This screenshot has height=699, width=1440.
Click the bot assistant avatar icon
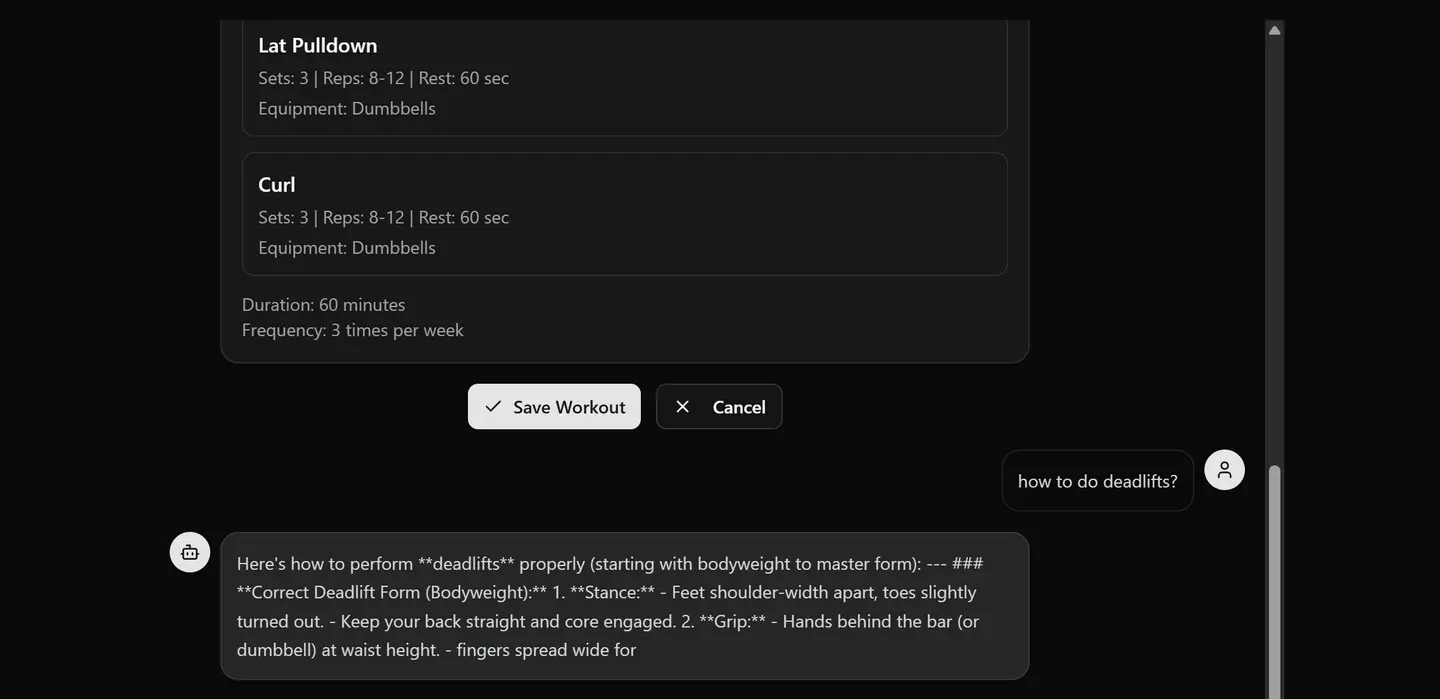pyautogui.click(x=190, y=552)
